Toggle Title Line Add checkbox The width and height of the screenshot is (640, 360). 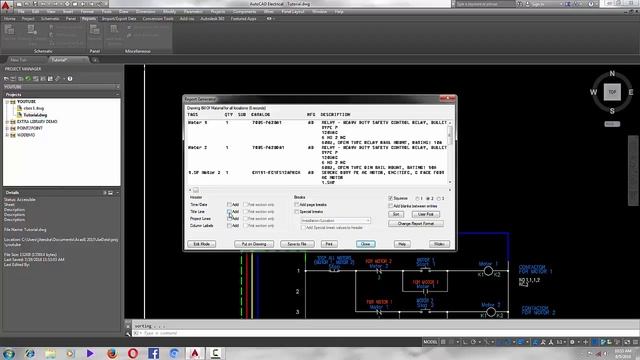(x=229, y=211)
